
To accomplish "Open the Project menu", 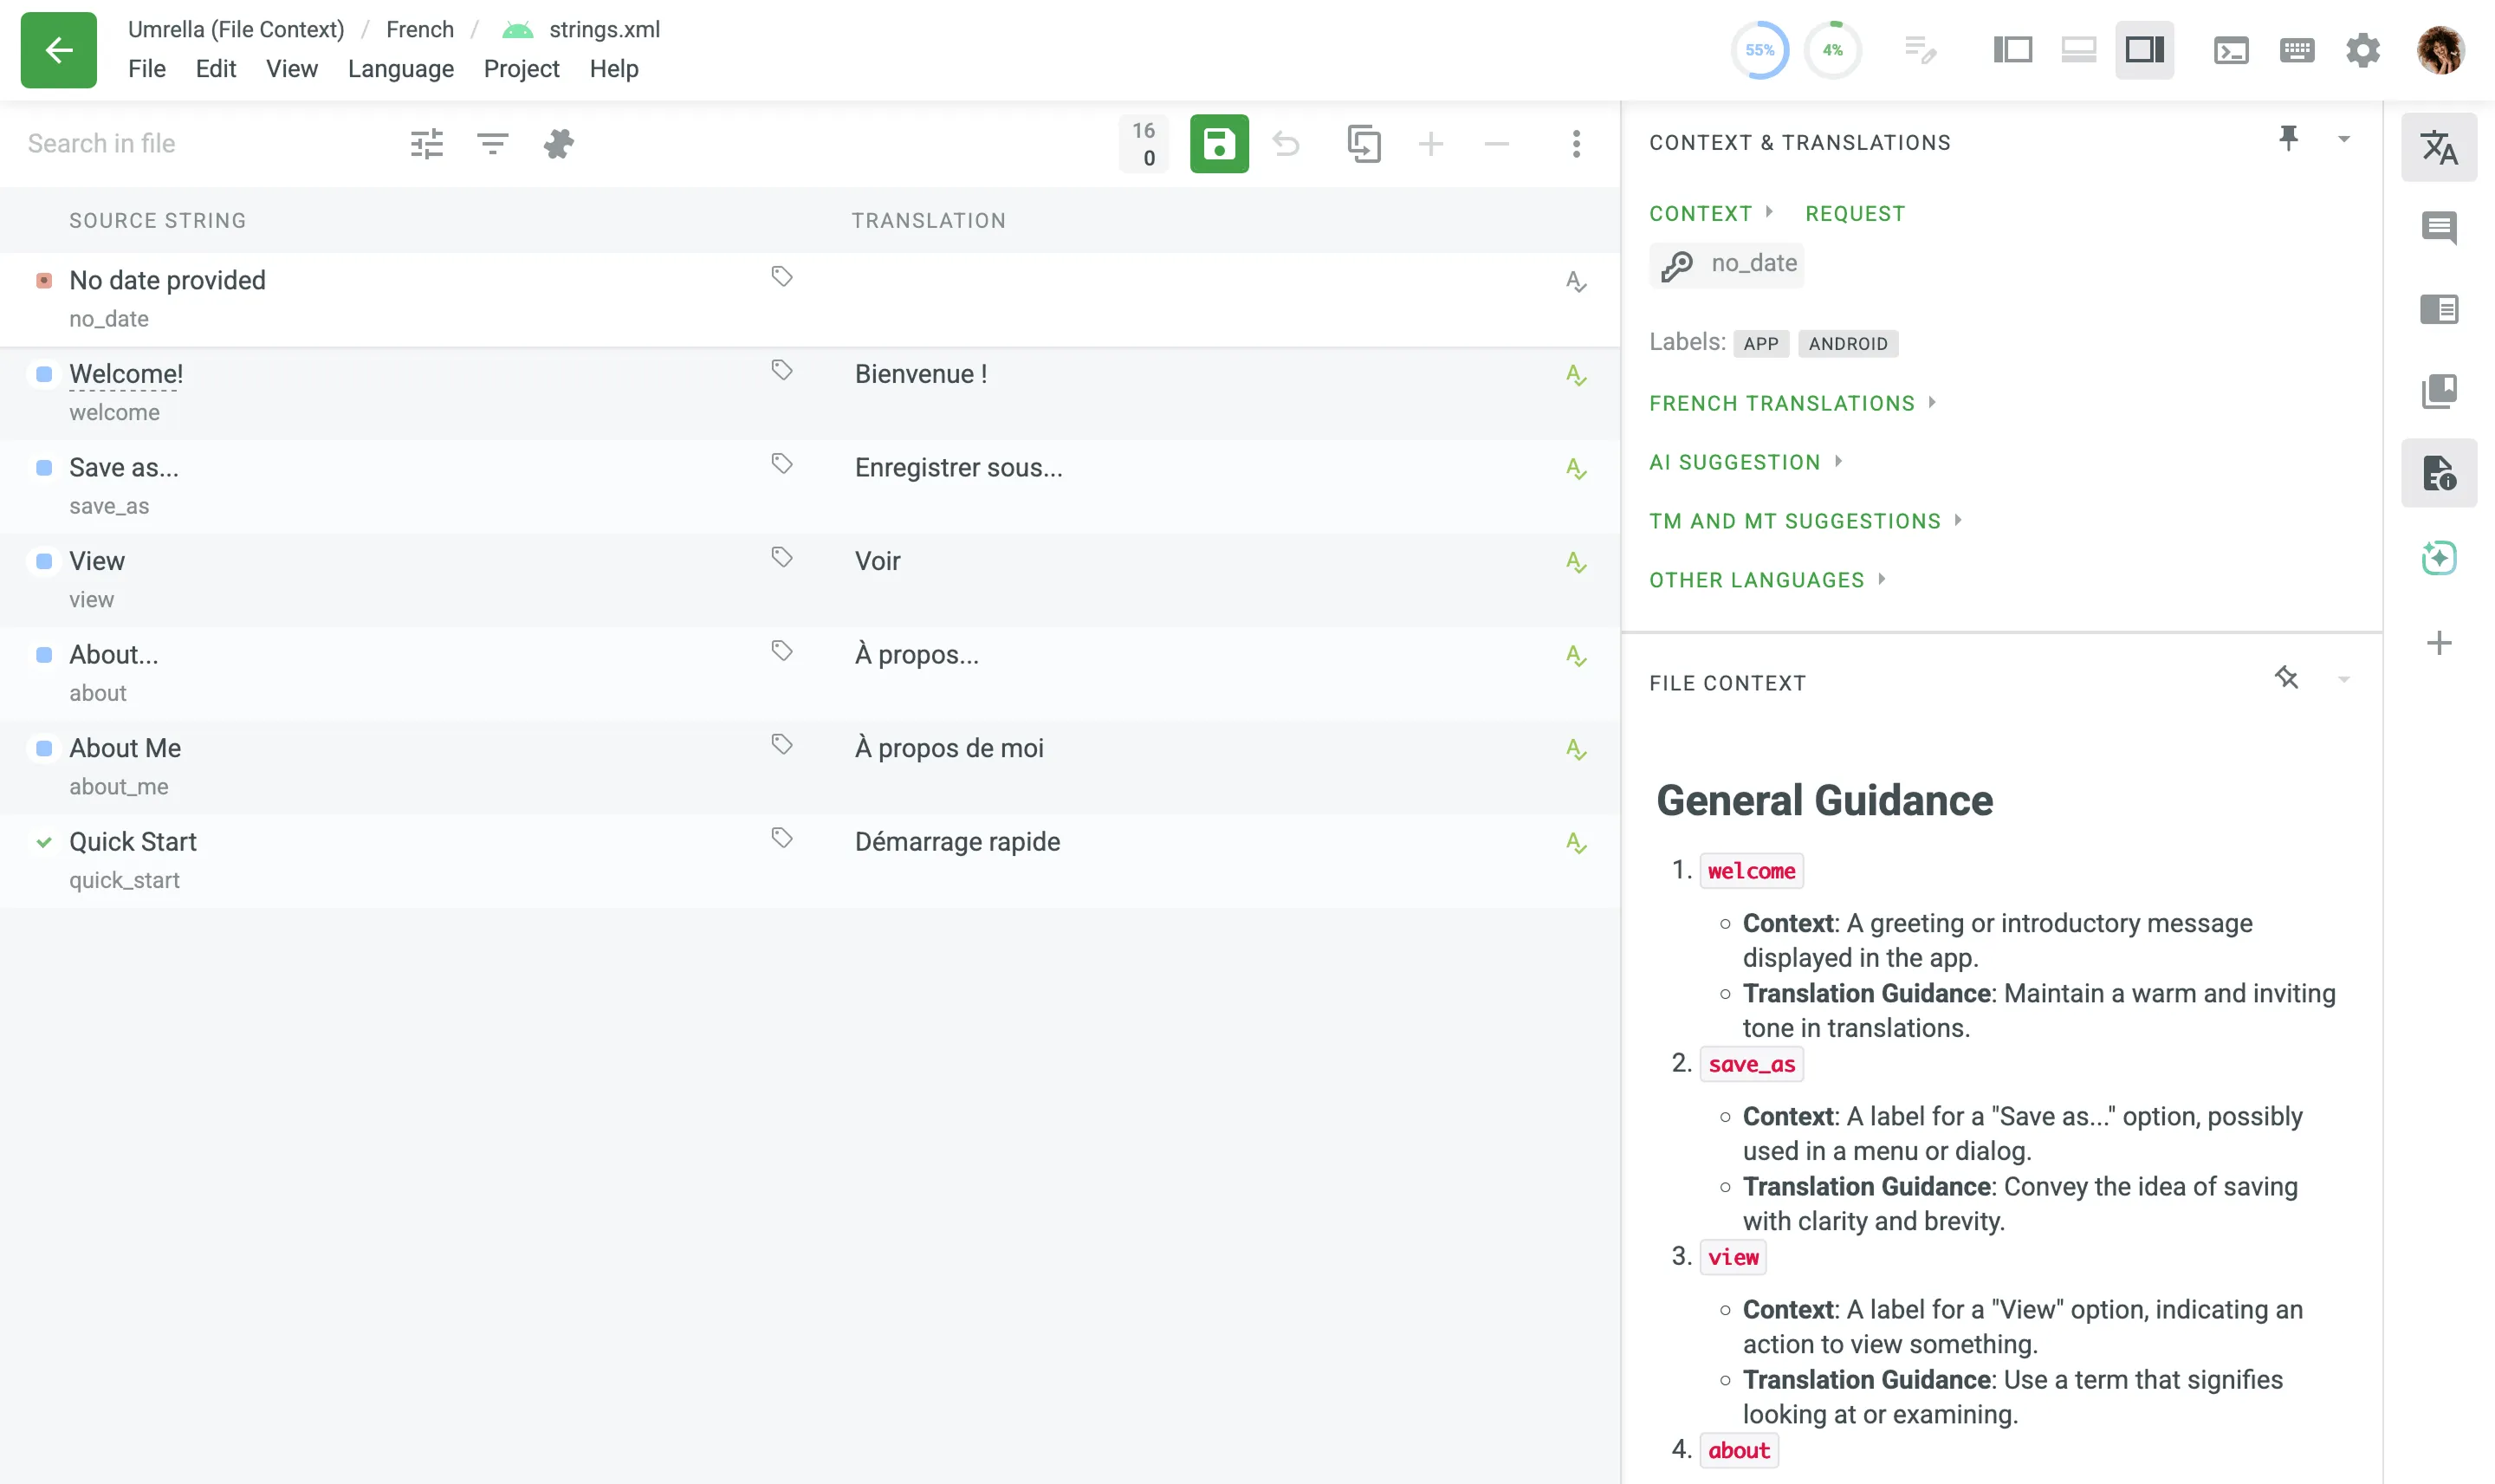I will [x=521, y=69].
